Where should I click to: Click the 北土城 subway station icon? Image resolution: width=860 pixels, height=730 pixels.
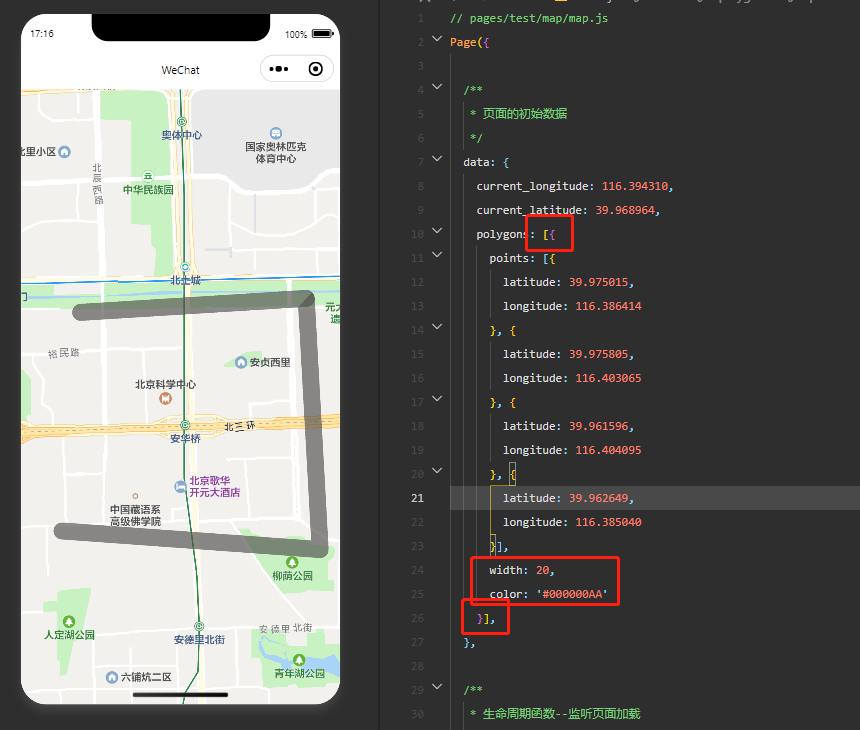[185, 267]
